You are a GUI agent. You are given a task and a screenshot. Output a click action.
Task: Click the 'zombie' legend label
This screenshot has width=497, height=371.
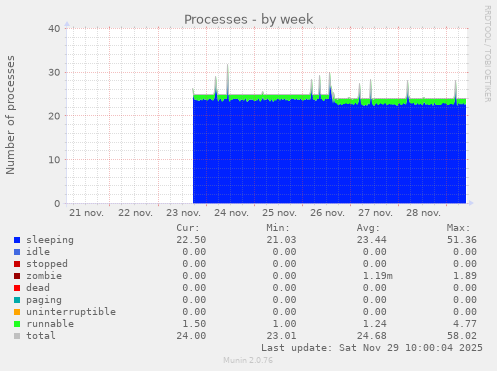pyautogui.click(x=44, y=276)
